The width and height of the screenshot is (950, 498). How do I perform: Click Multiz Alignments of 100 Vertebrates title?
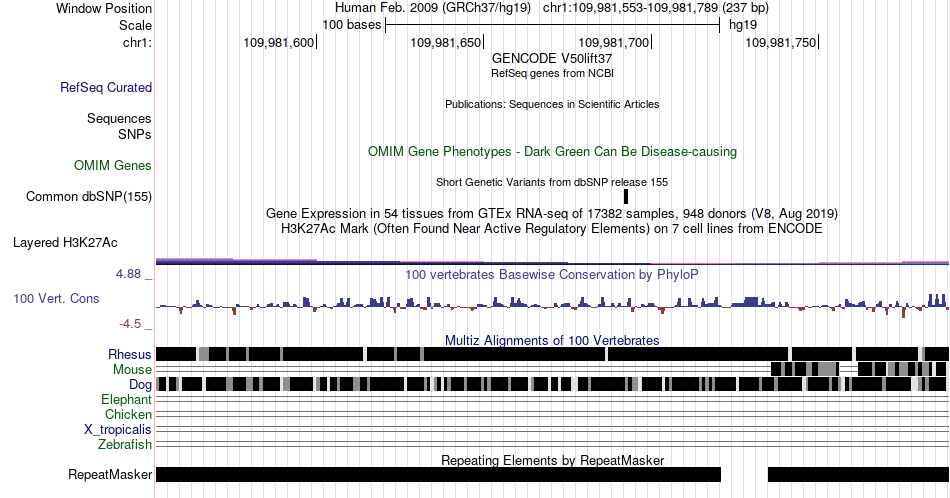552,340
